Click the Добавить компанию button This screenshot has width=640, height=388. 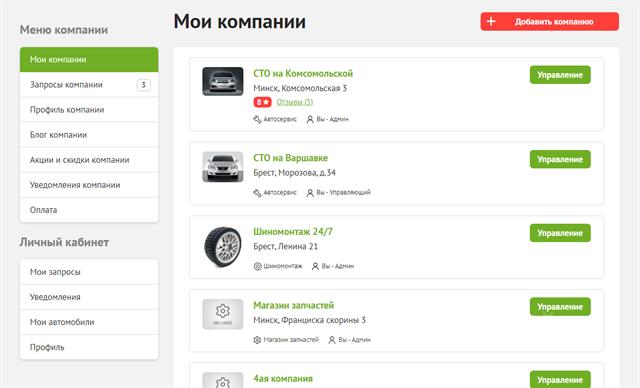coord(549,22)
